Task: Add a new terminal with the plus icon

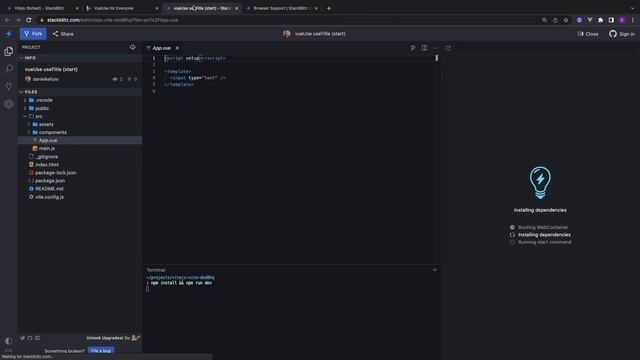Action: (x=434, y=269)
